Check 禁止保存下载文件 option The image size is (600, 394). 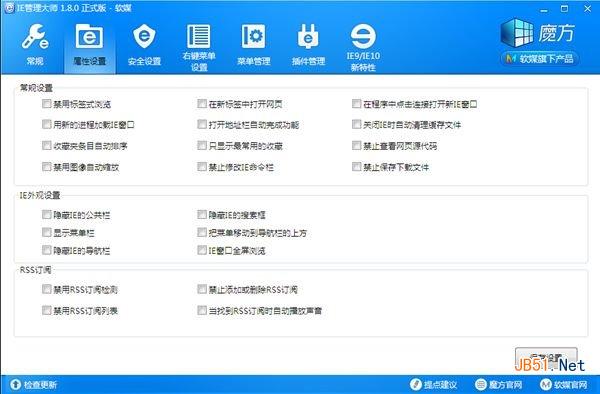[x=357, y=167]
